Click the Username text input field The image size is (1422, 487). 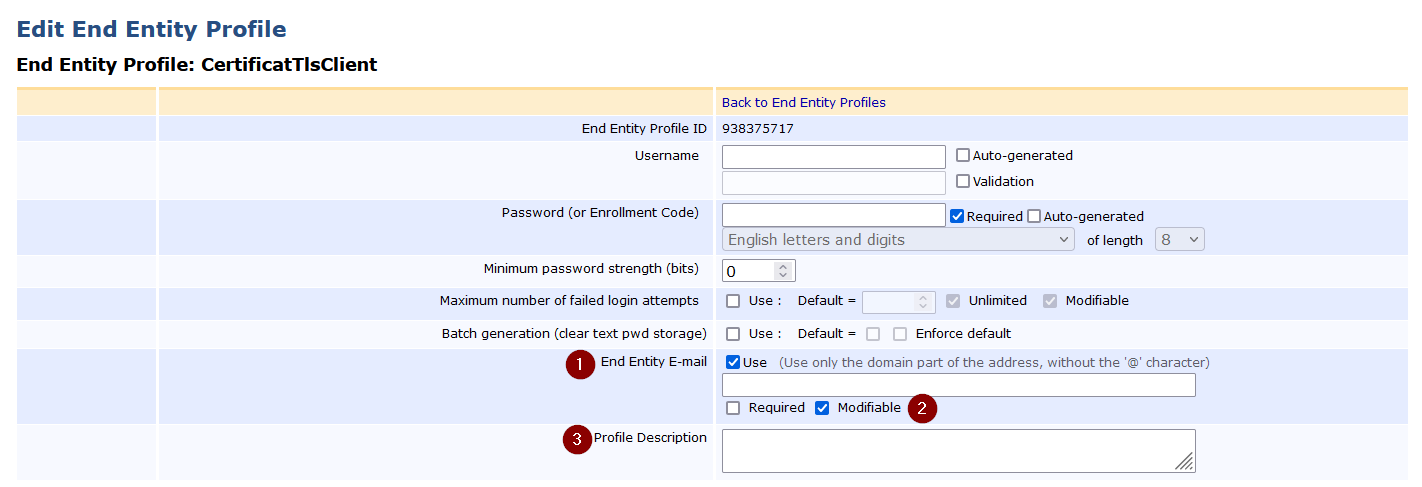coord(833,157)
